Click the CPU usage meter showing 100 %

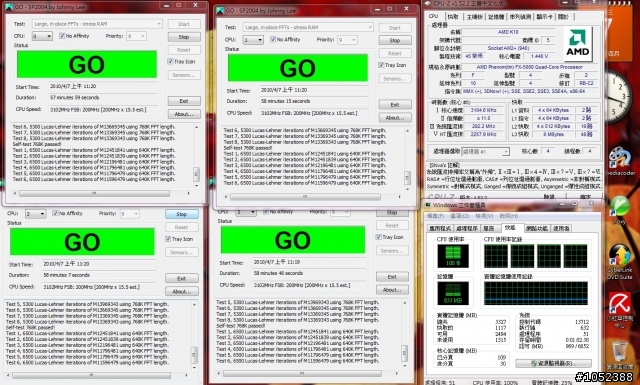pyautogui.click(x=452, y=256)
